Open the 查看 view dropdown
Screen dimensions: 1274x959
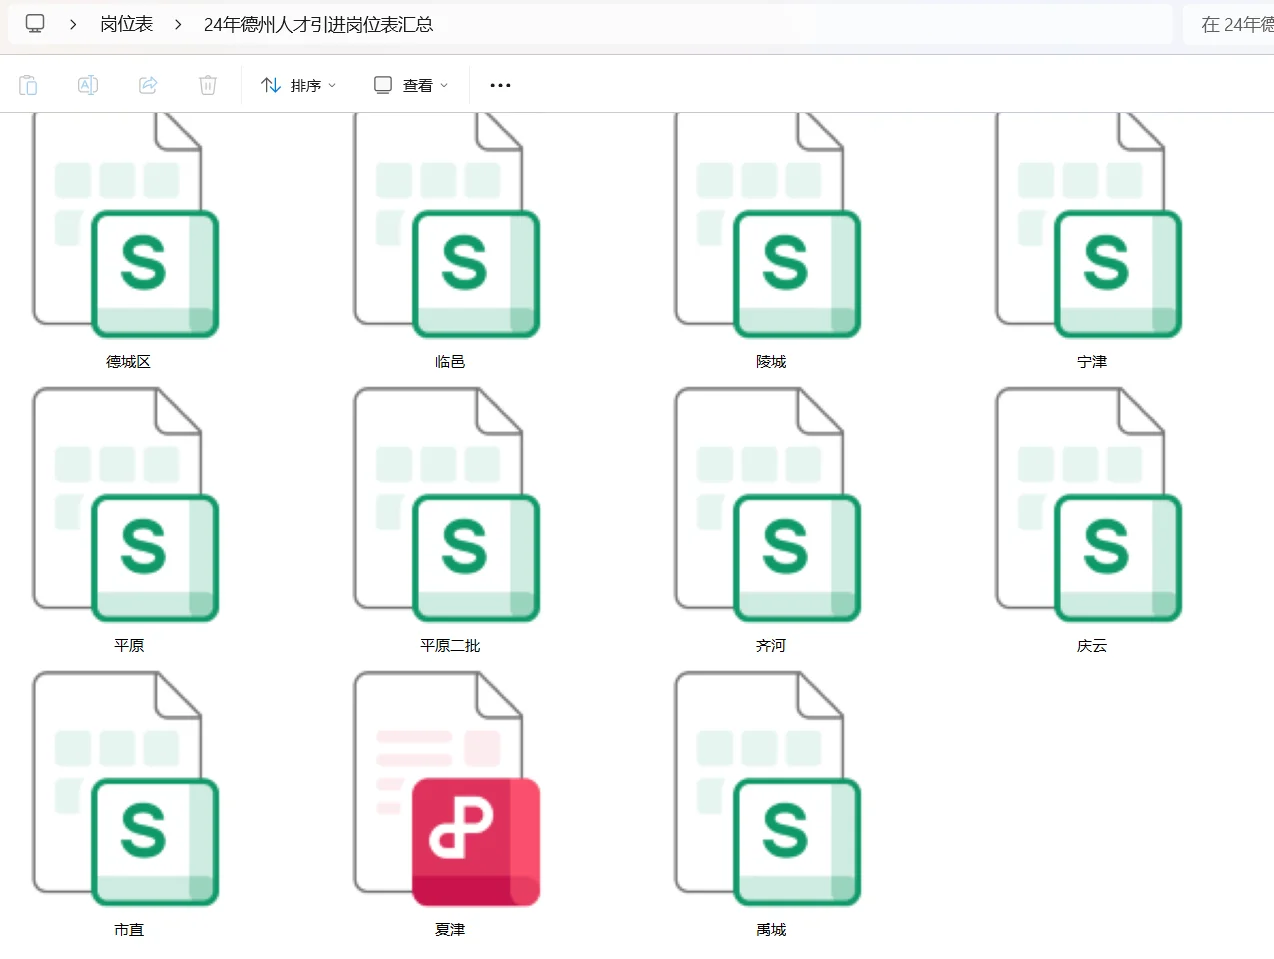tap(411, 85)
